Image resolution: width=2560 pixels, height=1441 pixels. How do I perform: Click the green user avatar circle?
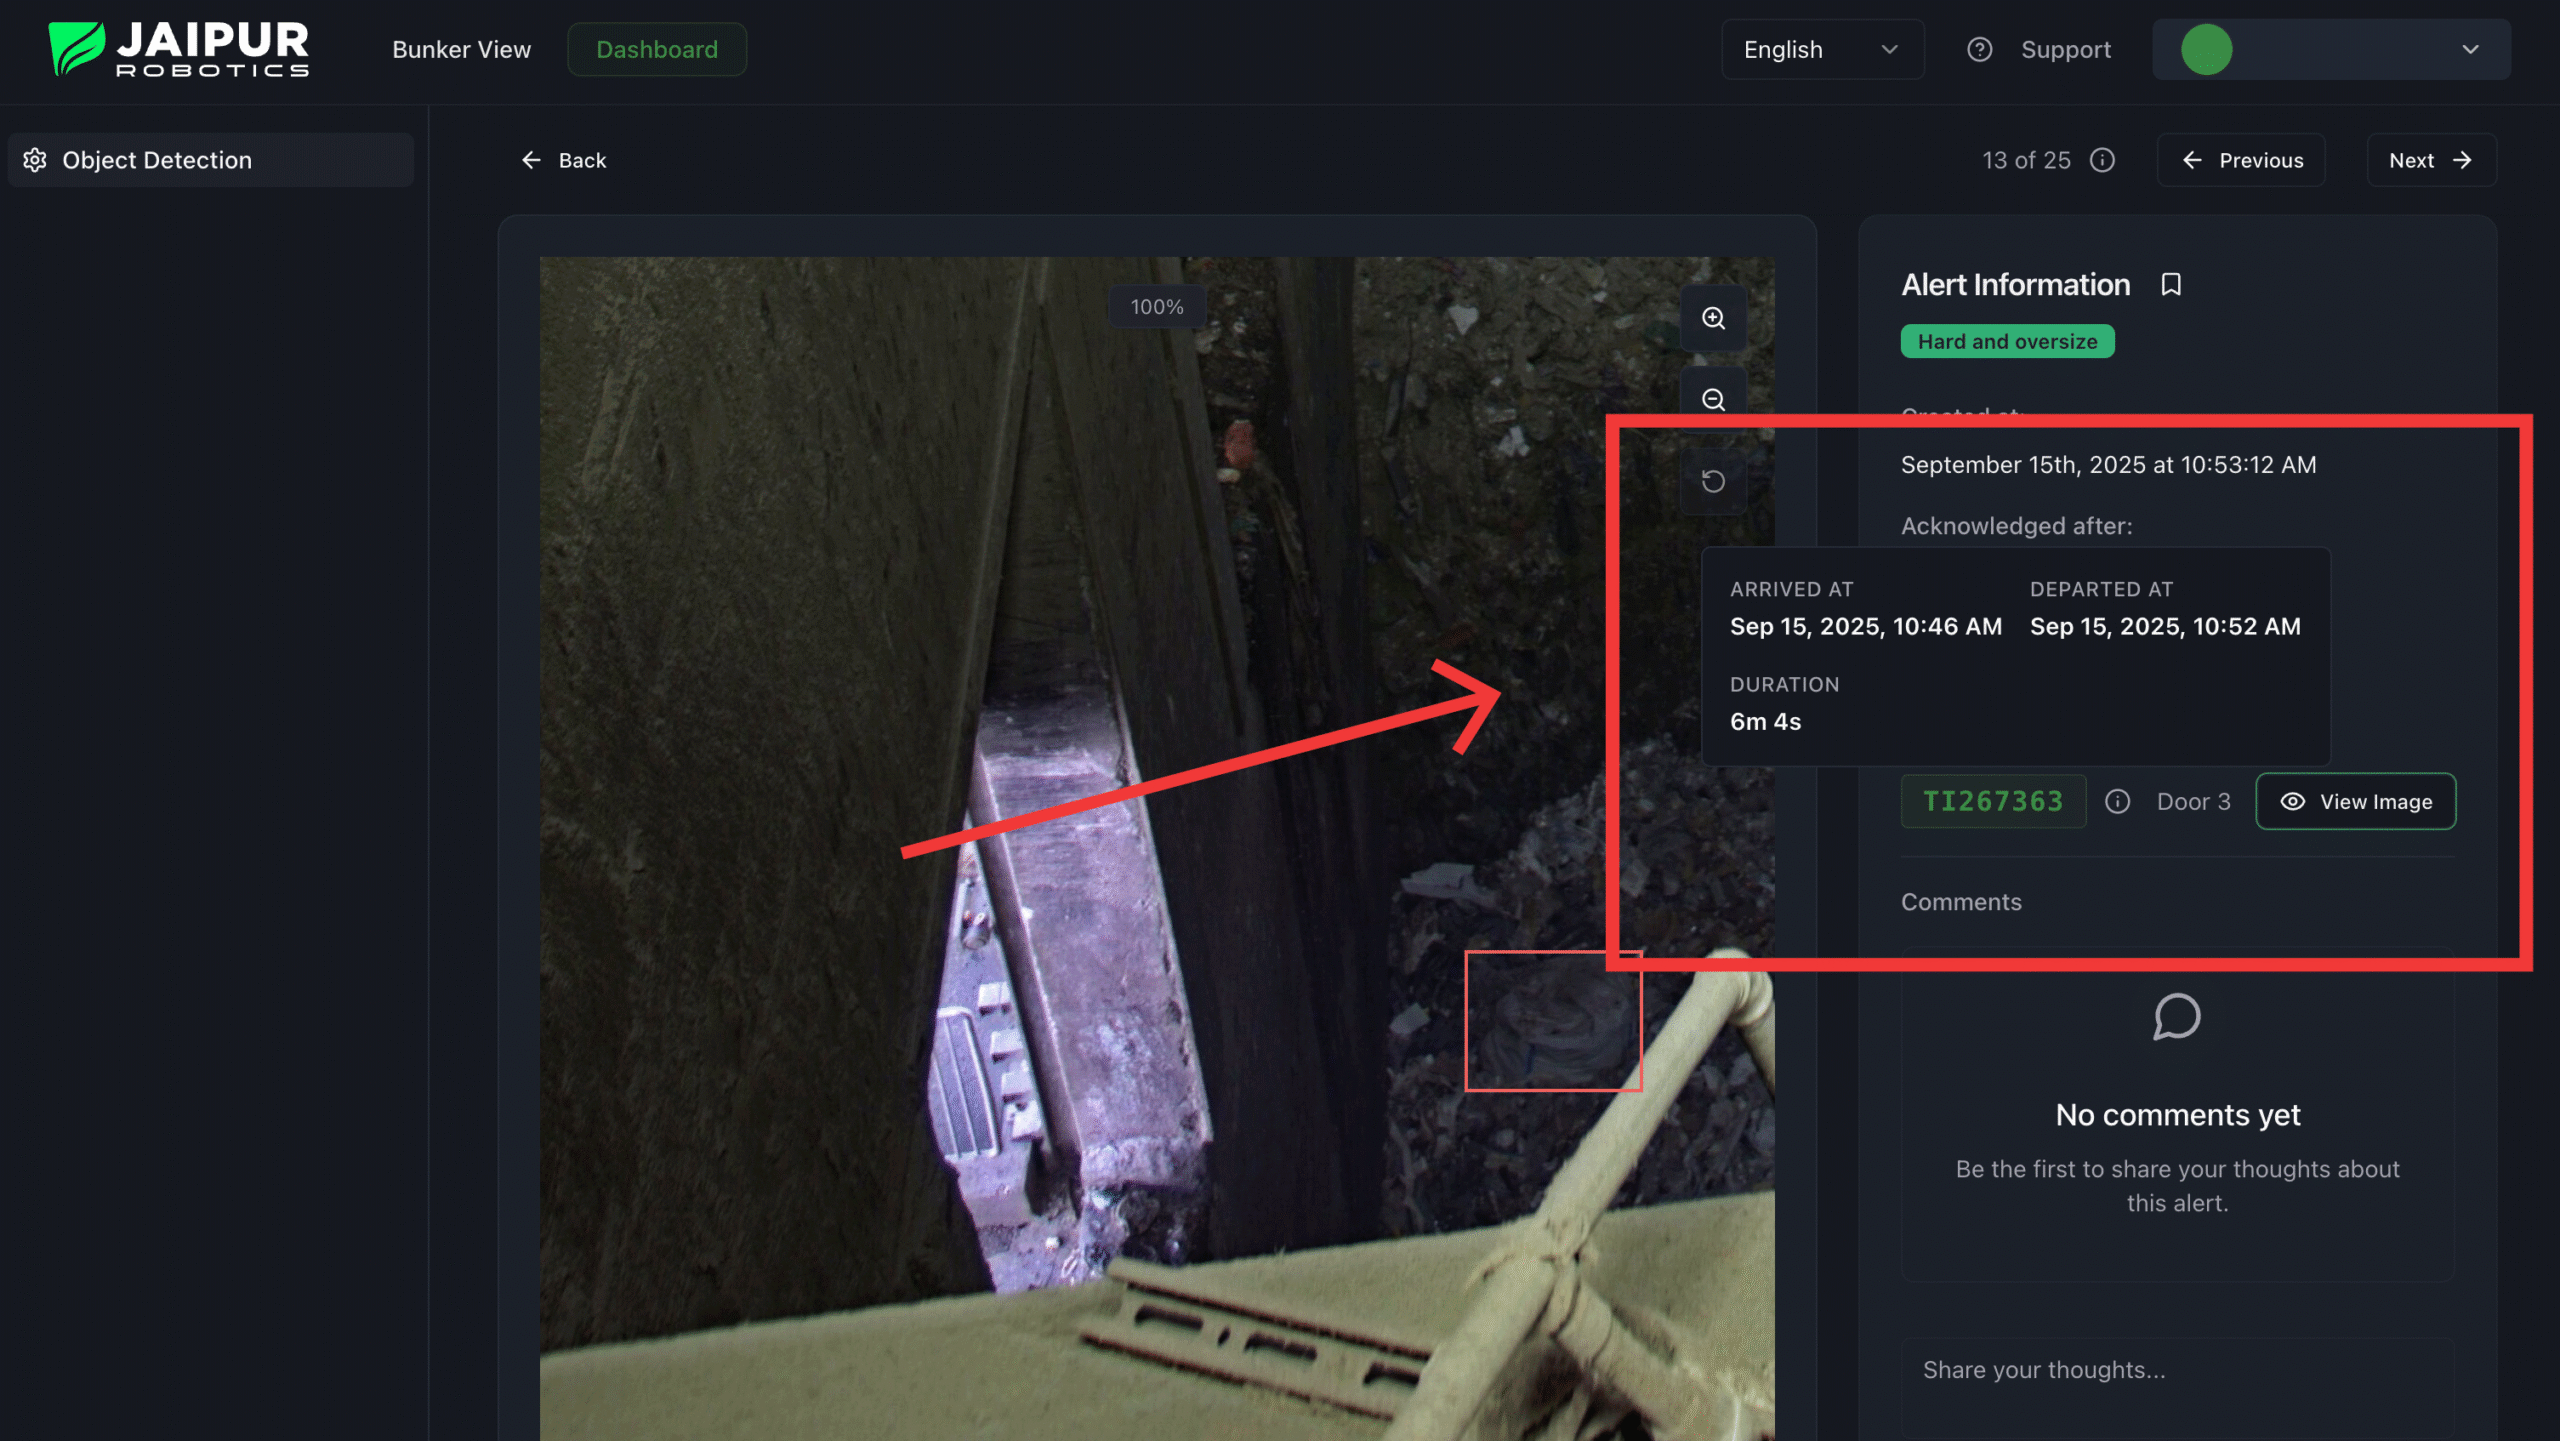[x=2206, y=50]
